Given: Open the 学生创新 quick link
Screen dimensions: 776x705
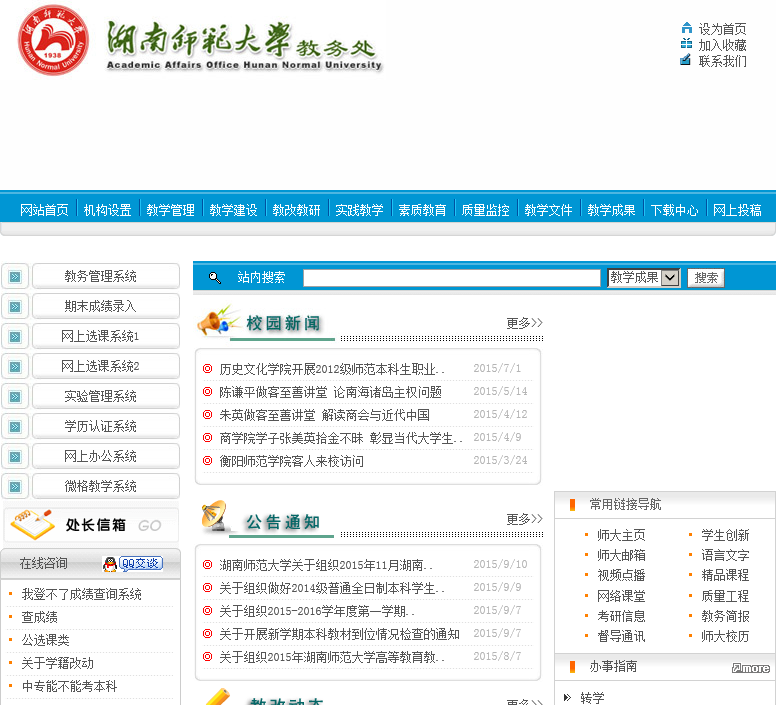Looking at the screenshot, I should [725, 535].
